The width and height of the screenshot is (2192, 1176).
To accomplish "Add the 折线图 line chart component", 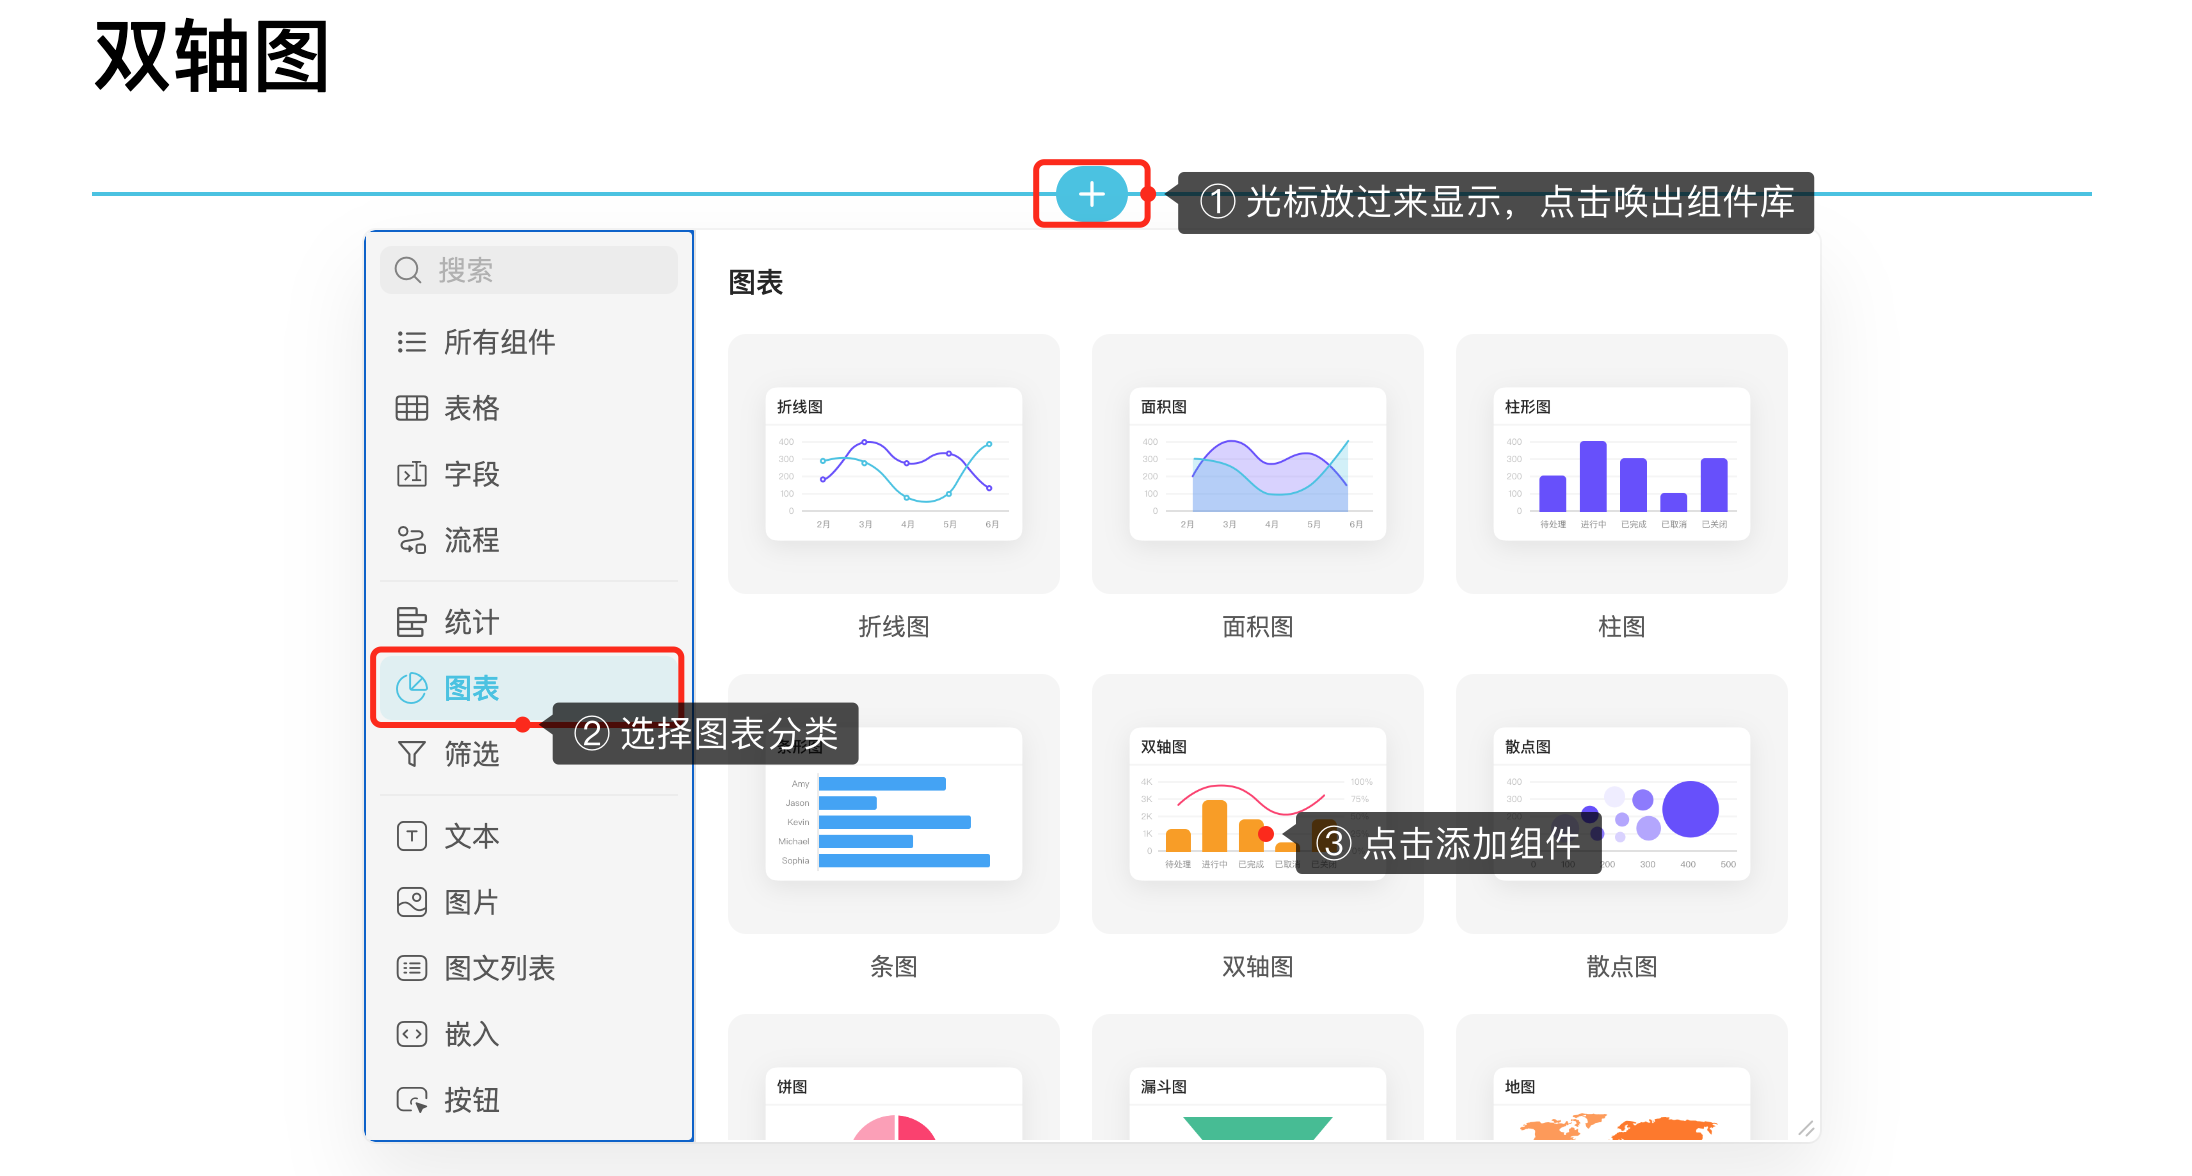I will (894, 464).
